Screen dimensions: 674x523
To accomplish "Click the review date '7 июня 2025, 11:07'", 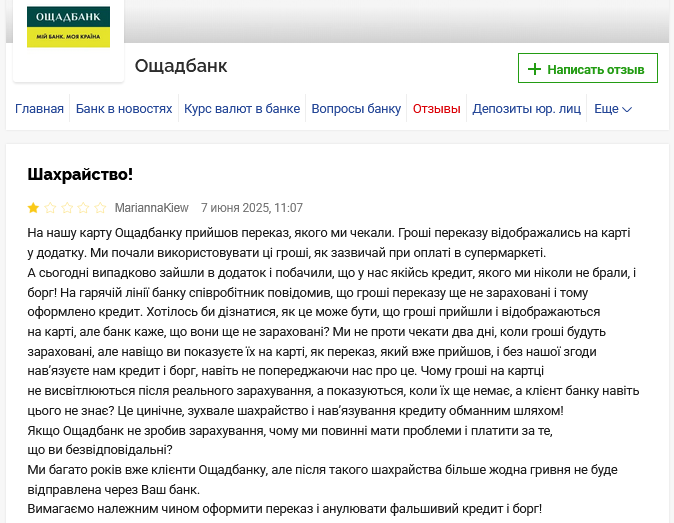I will point(252,208).
